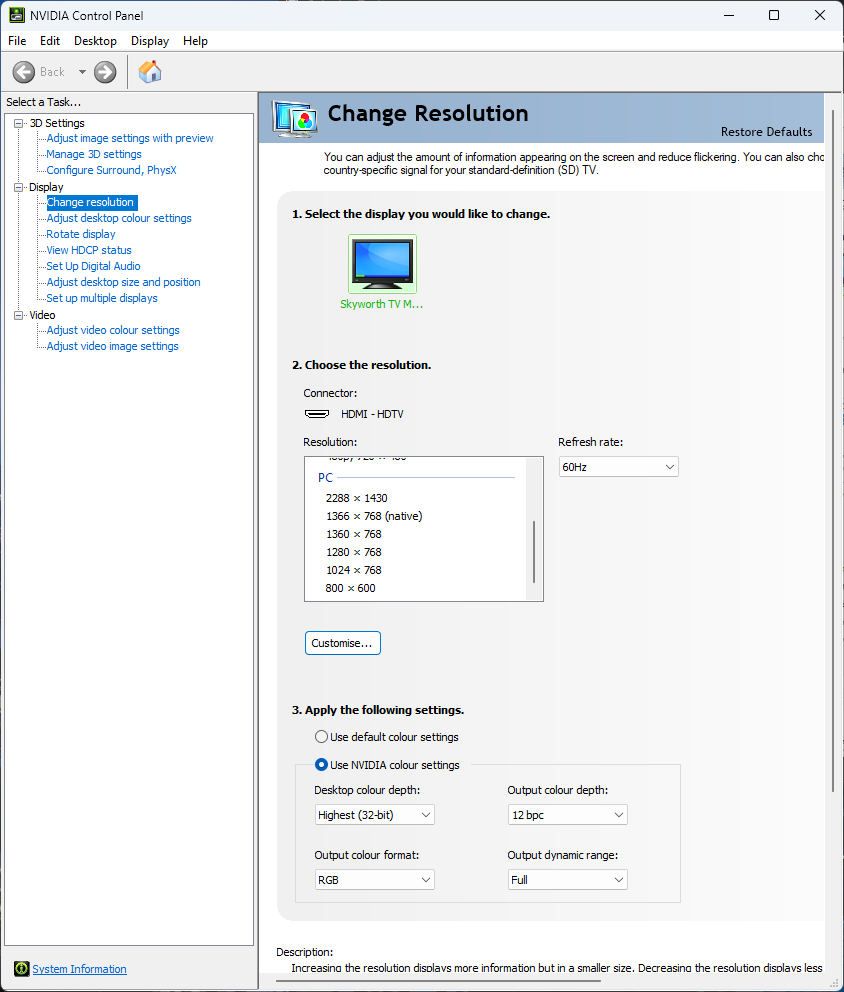Image resolution: width=844 pixels, height=992 pixels.
Task: Open Set up multiple displays
Action: [102, 298]
